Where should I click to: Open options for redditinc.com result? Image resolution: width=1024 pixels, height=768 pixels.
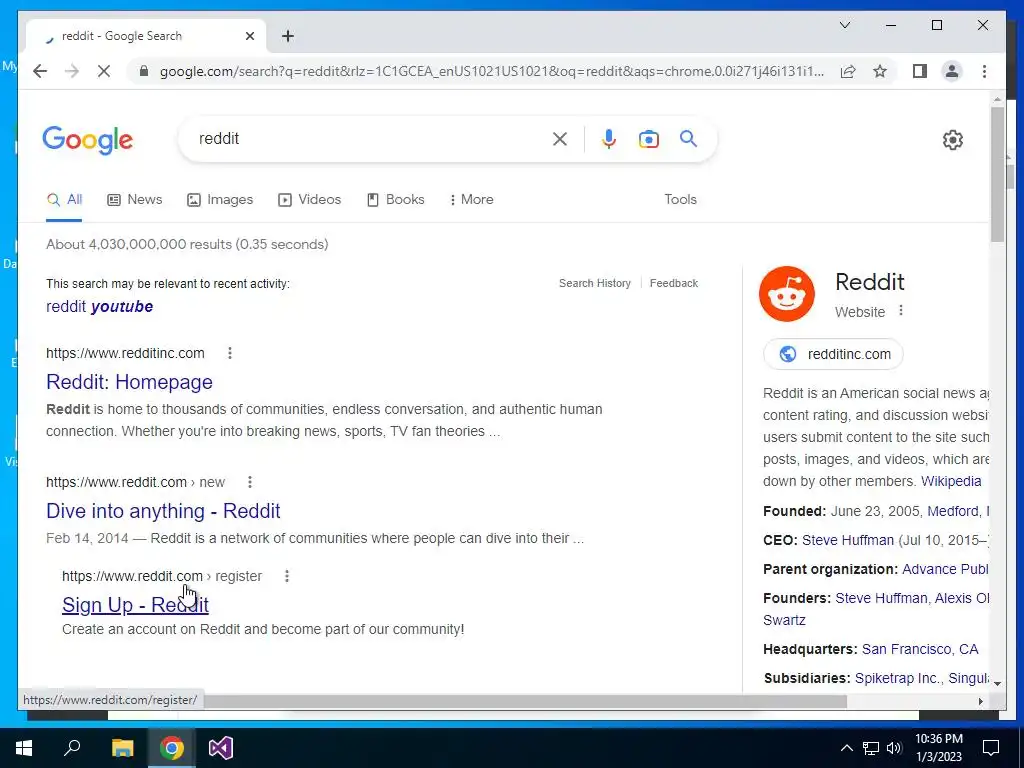[x=230, y=353]
